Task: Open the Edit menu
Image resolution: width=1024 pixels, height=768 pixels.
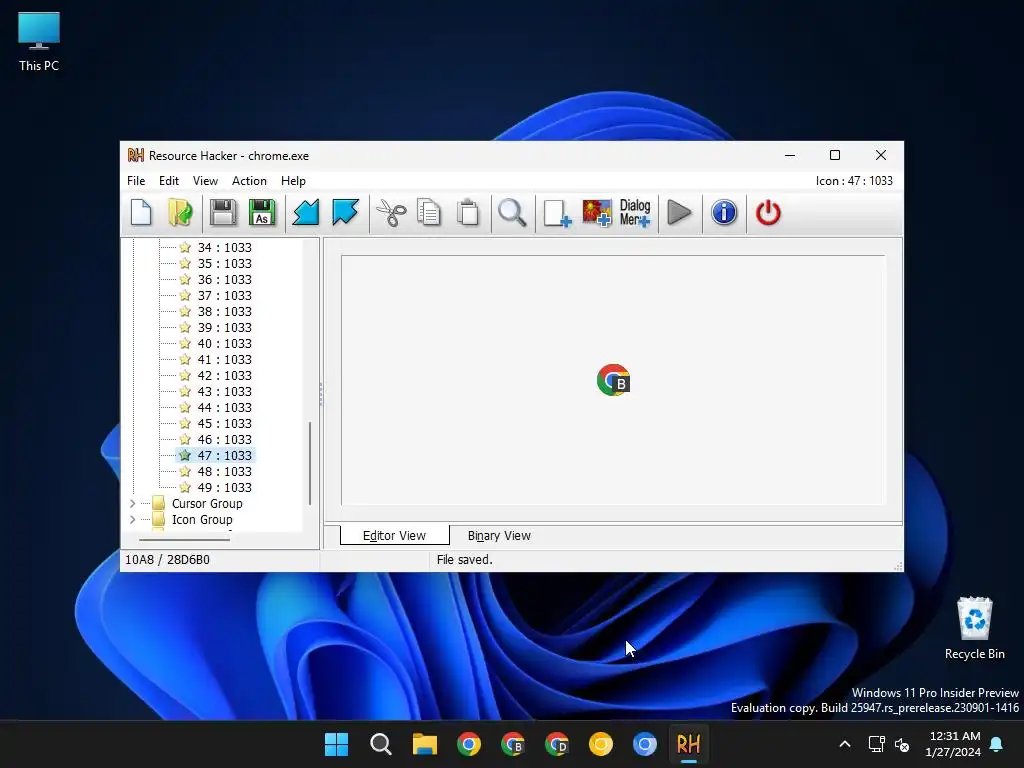Action: 168,181
